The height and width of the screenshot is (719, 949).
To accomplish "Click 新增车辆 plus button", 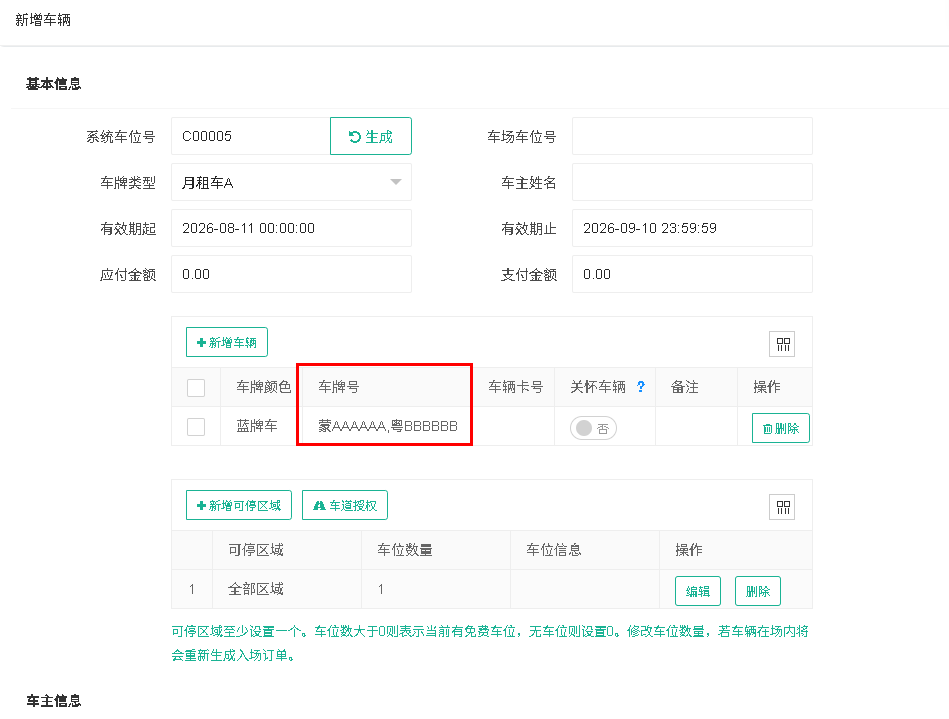I will (x=226, y=343).
